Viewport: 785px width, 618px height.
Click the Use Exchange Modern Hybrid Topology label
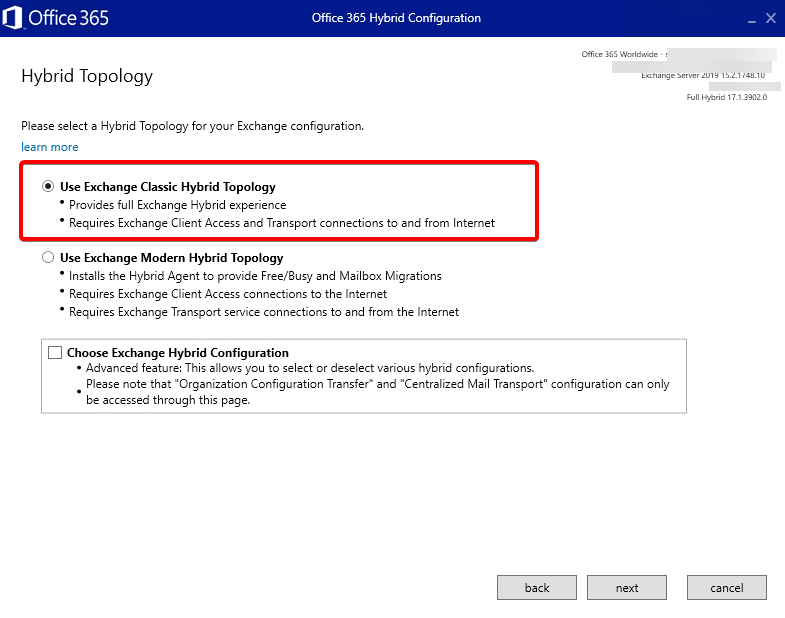click(171, 258)
